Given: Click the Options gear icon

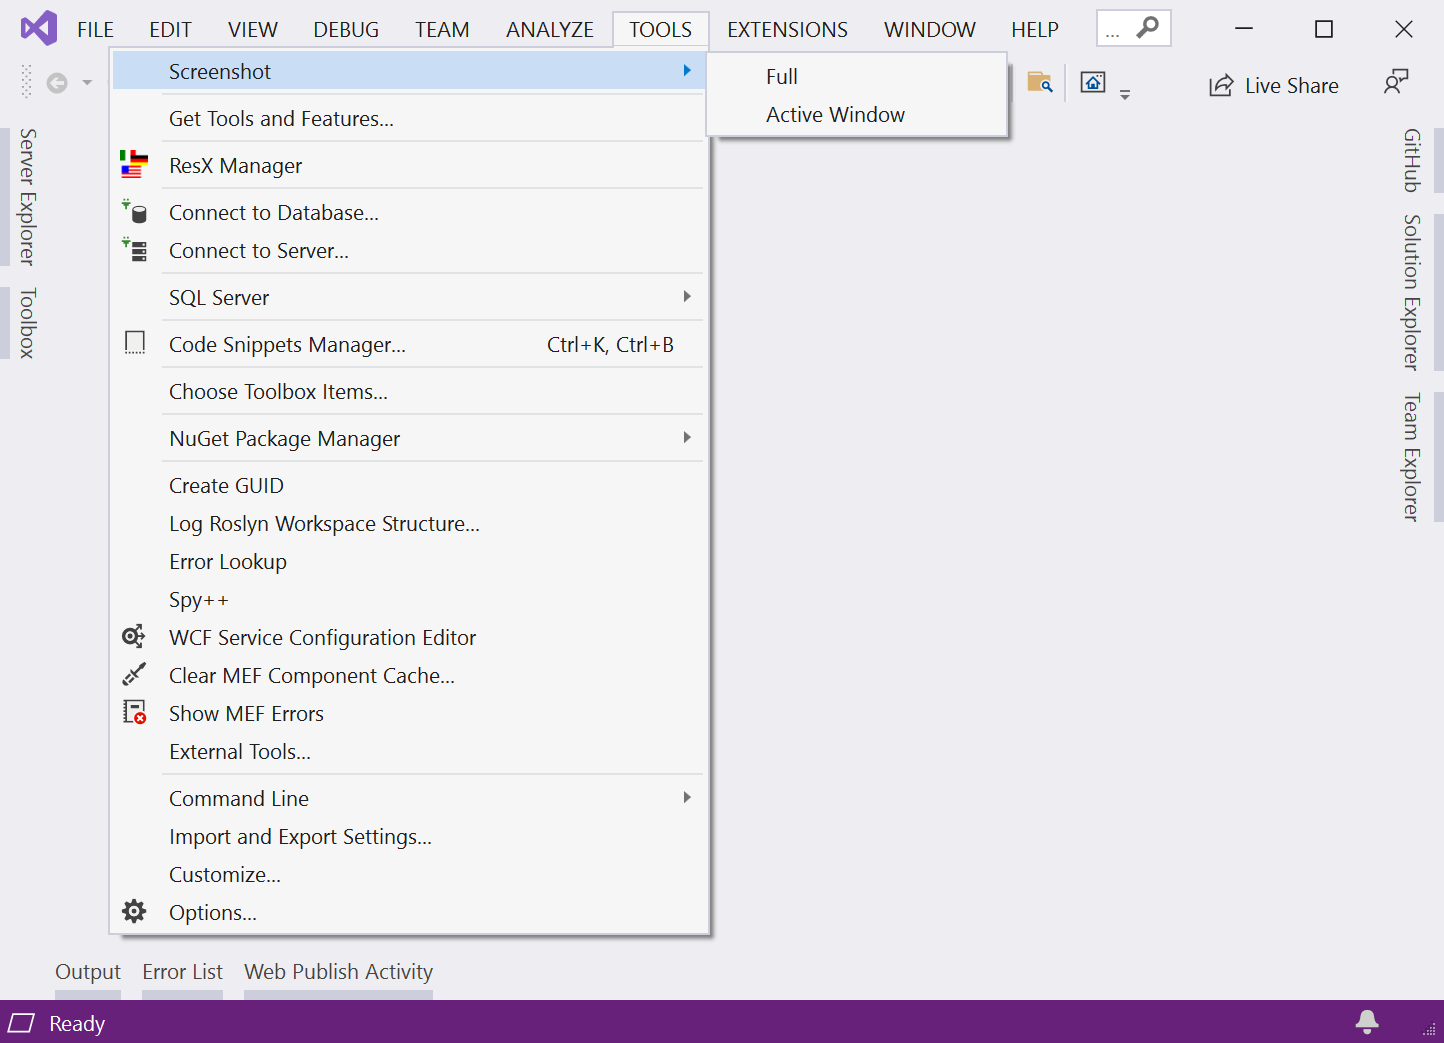Looking at the screenshot, I should [134, 911].
